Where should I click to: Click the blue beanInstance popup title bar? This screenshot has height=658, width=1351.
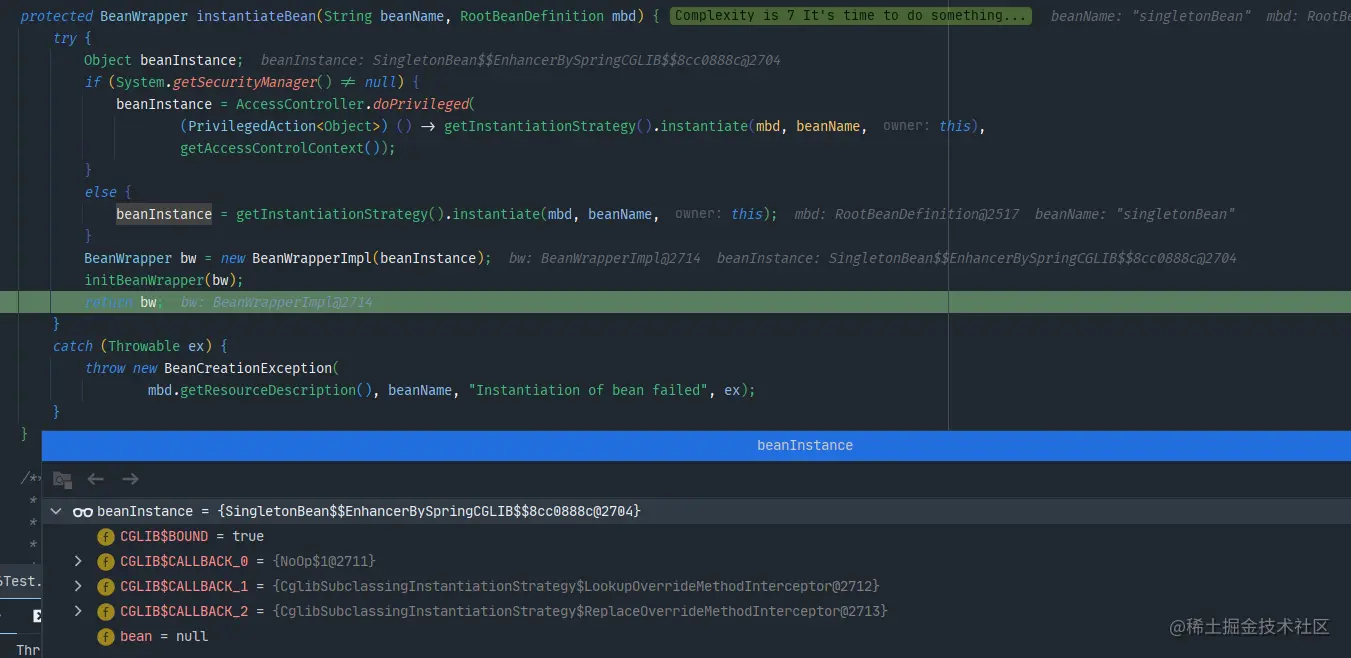(696, 446)
